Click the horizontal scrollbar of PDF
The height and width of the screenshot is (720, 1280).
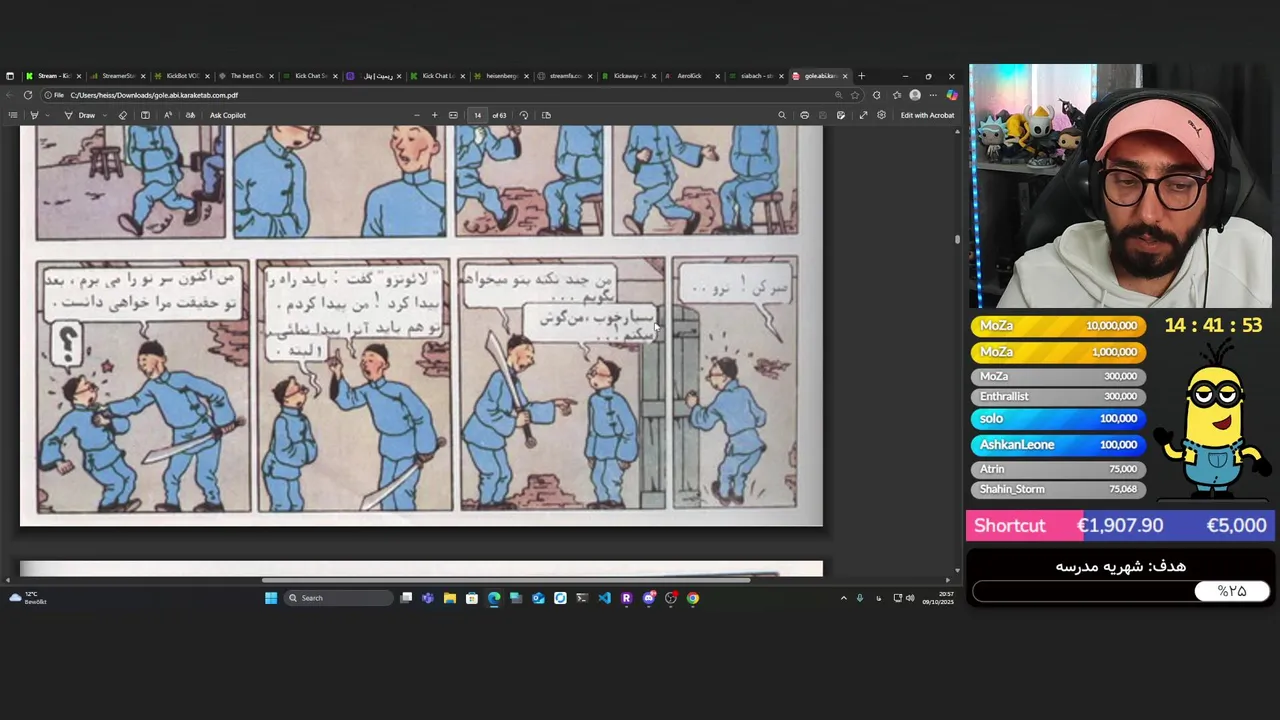(x=505, y=580)
